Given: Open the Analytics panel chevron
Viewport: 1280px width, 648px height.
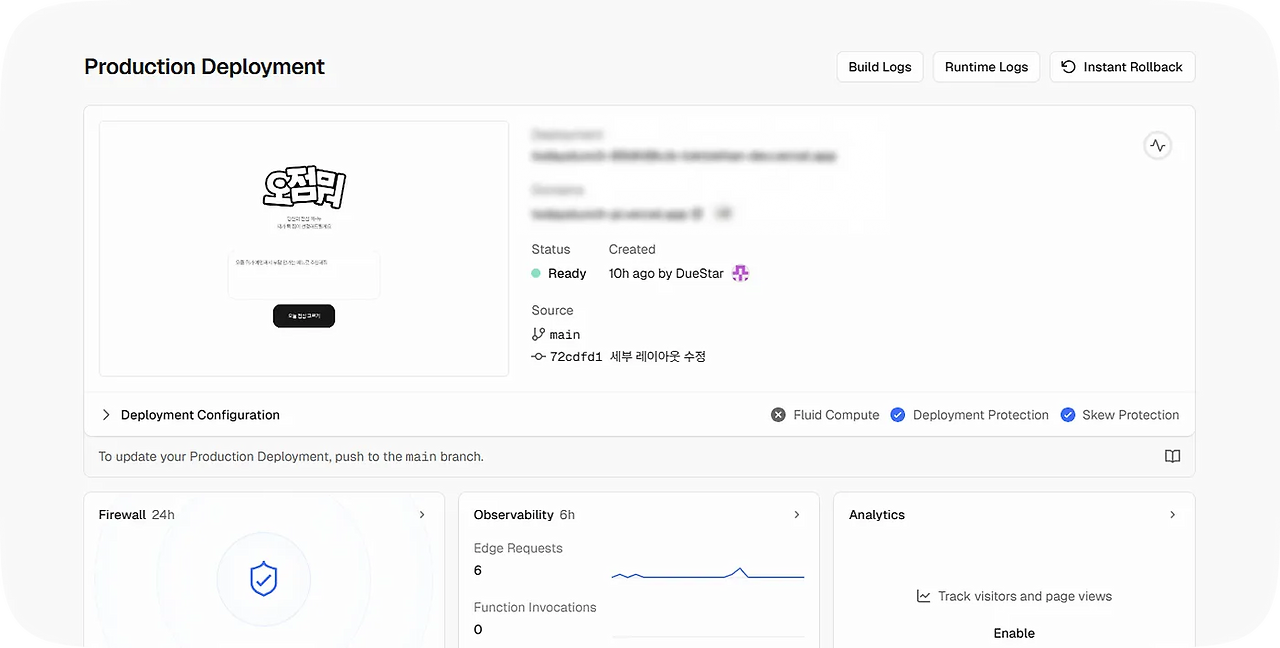Looking at the screenshot, I should click(x=1172, y=515).
